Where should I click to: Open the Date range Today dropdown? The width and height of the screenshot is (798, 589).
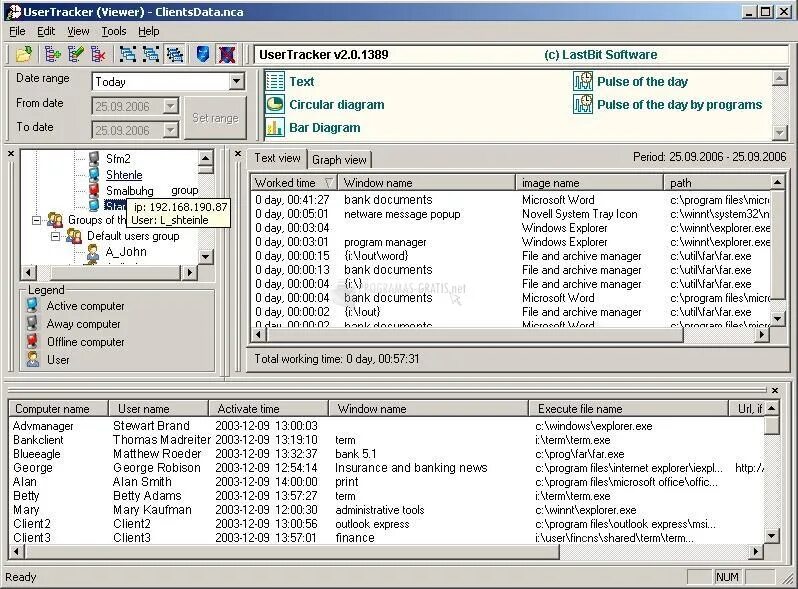pyautogui.click(x=236, y=81)
